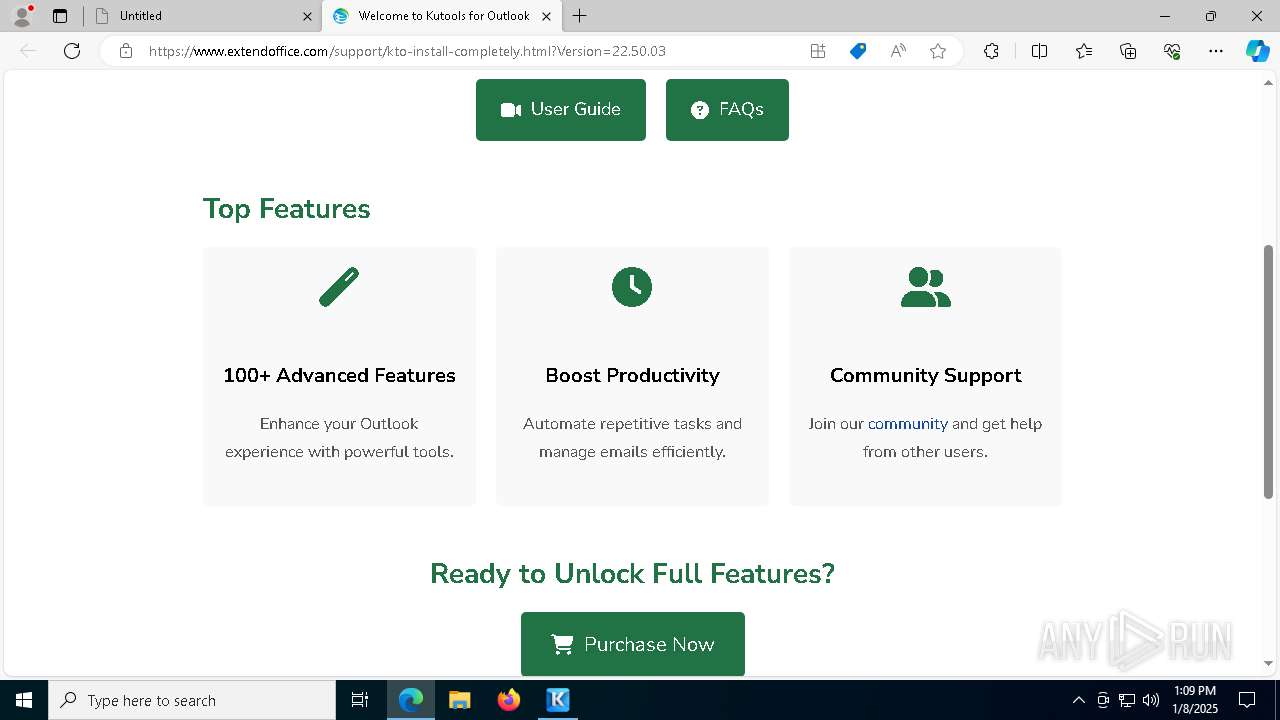Viewport: 1280px width, 720px height.
Task: Click the scrollbar down arrow
Action: (x=1269, y=663)
